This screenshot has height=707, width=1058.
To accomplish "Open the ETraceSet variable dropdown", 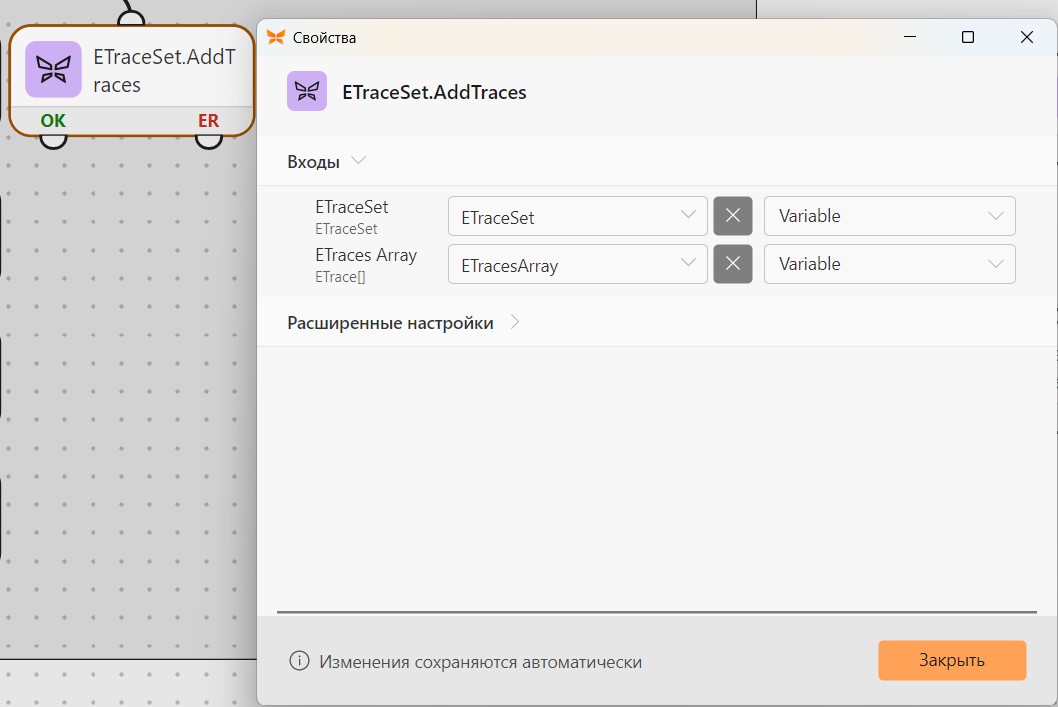I will (x=578, y=216).
